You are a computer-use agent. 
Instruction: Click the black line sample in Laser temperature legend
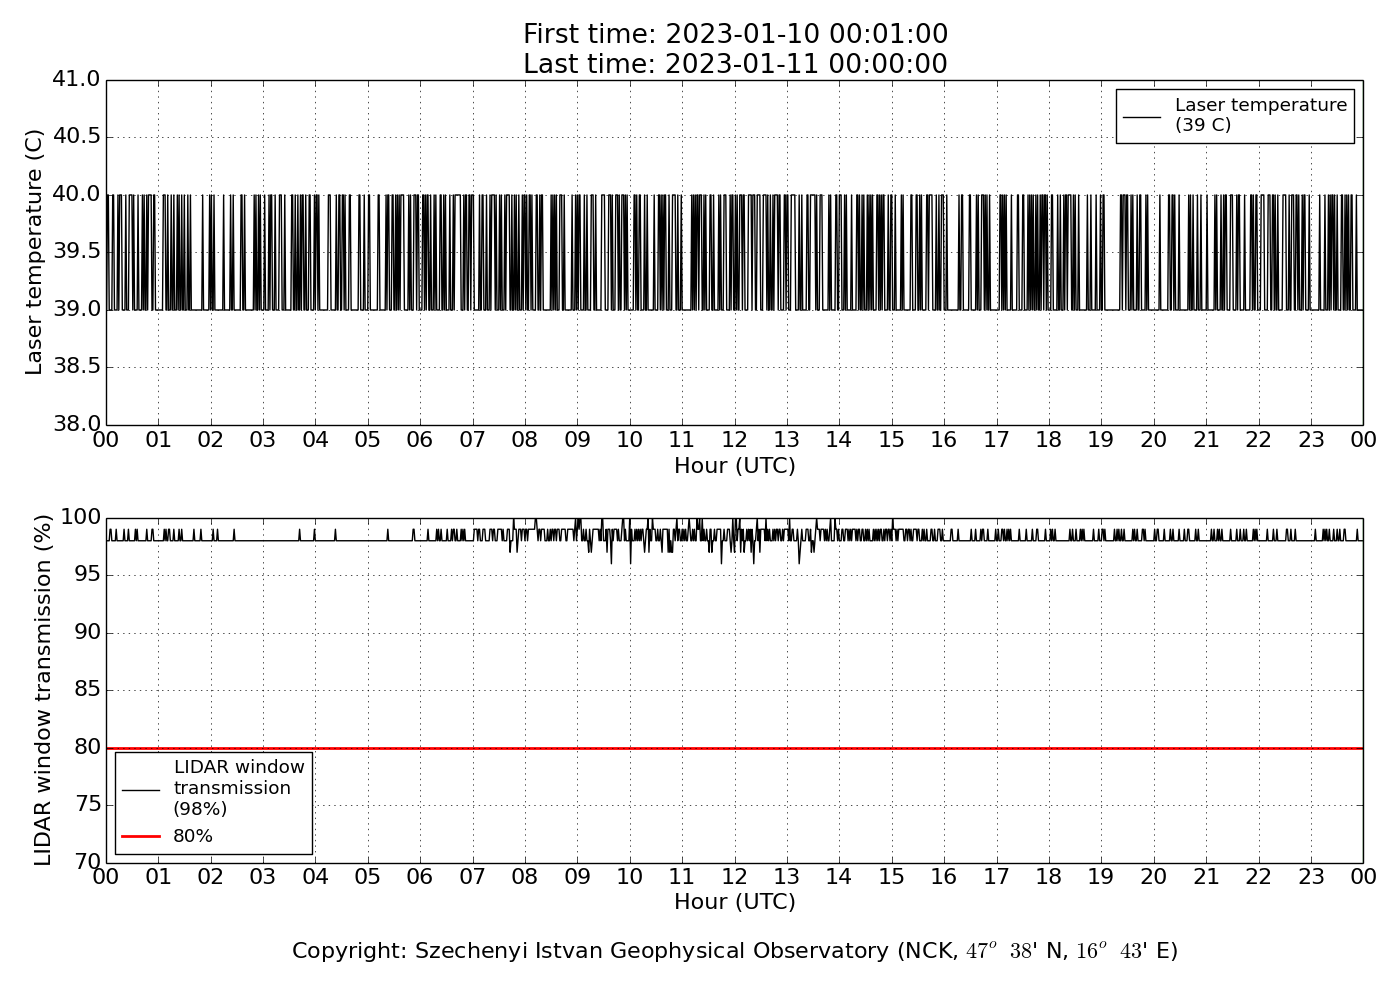pos(1142,116)
